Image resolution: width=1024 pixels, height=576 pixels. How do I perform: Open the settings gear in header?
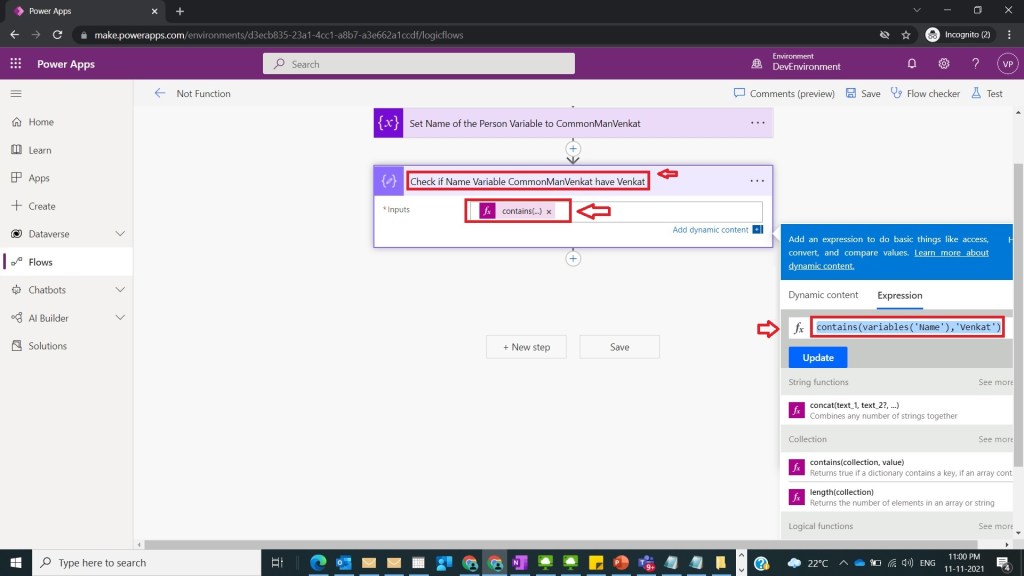[944, 64]
